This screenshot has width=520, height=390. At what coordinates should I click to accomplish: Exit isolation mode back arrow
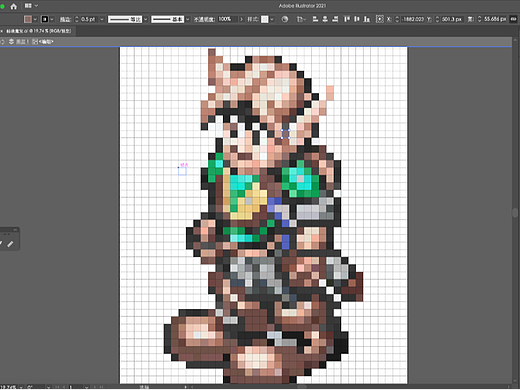(3, 42)
